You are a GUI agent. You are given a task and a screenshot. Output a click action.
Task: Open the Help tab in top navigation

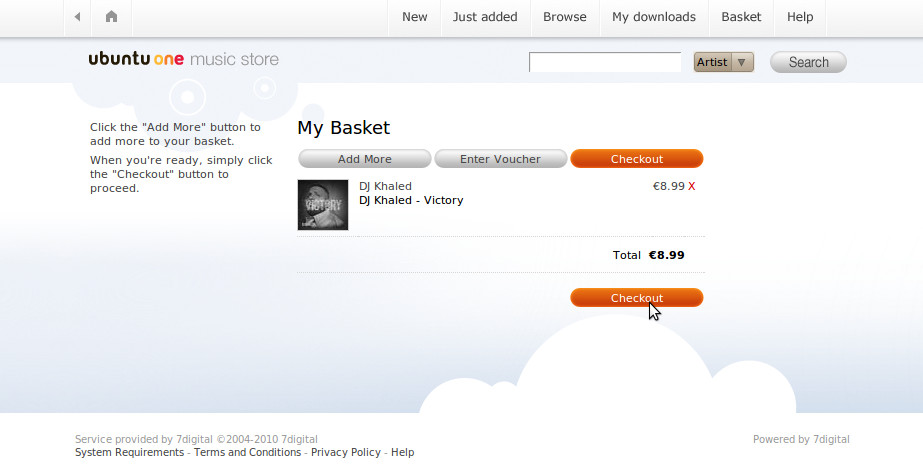coord(800,17)
